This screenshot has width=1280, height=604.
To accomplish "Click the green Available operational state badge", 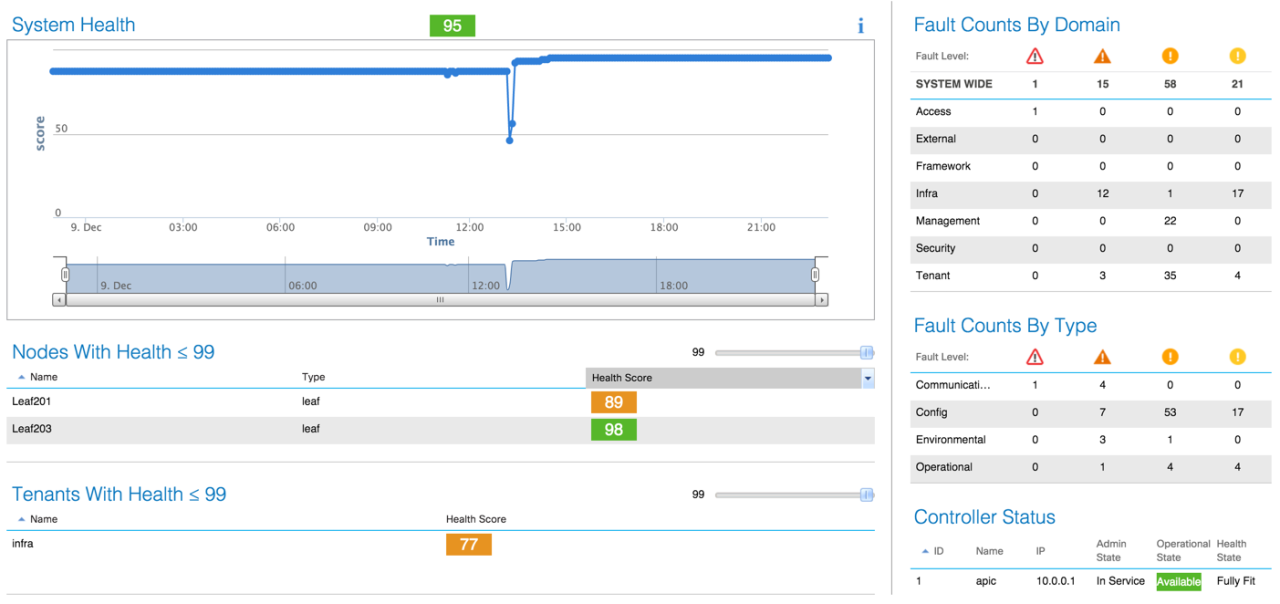I will (x=1178, y=581).
